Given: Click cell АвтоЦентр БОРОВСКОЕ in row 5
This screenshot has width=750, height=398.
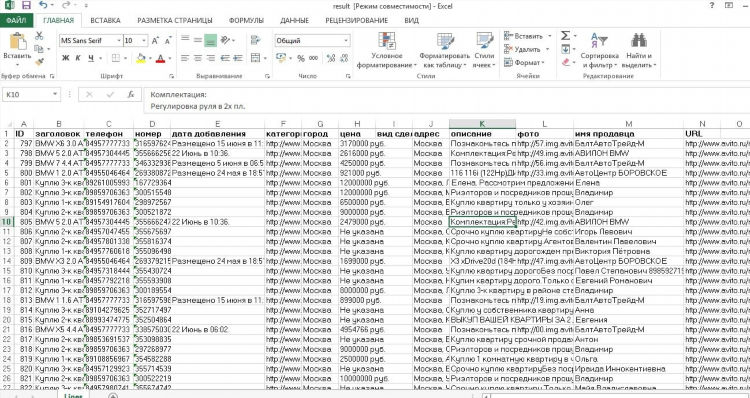Looking at the screenshot, I should (629, 173).
